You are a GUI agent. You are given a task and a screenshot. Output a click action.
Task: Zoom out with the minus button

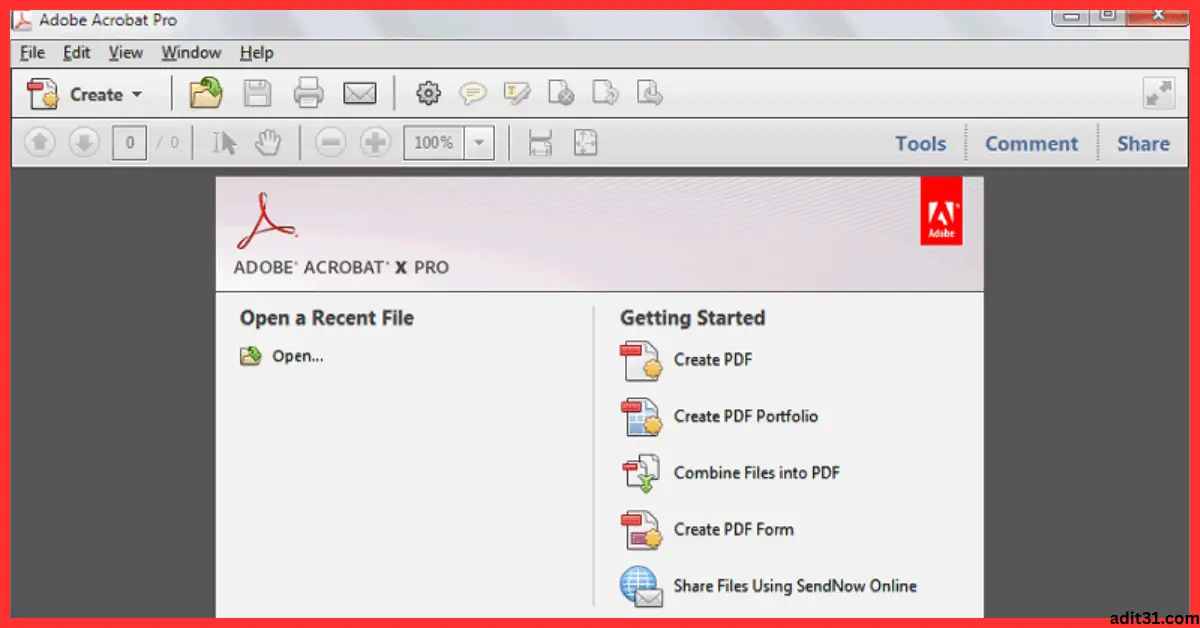(330, 142)
